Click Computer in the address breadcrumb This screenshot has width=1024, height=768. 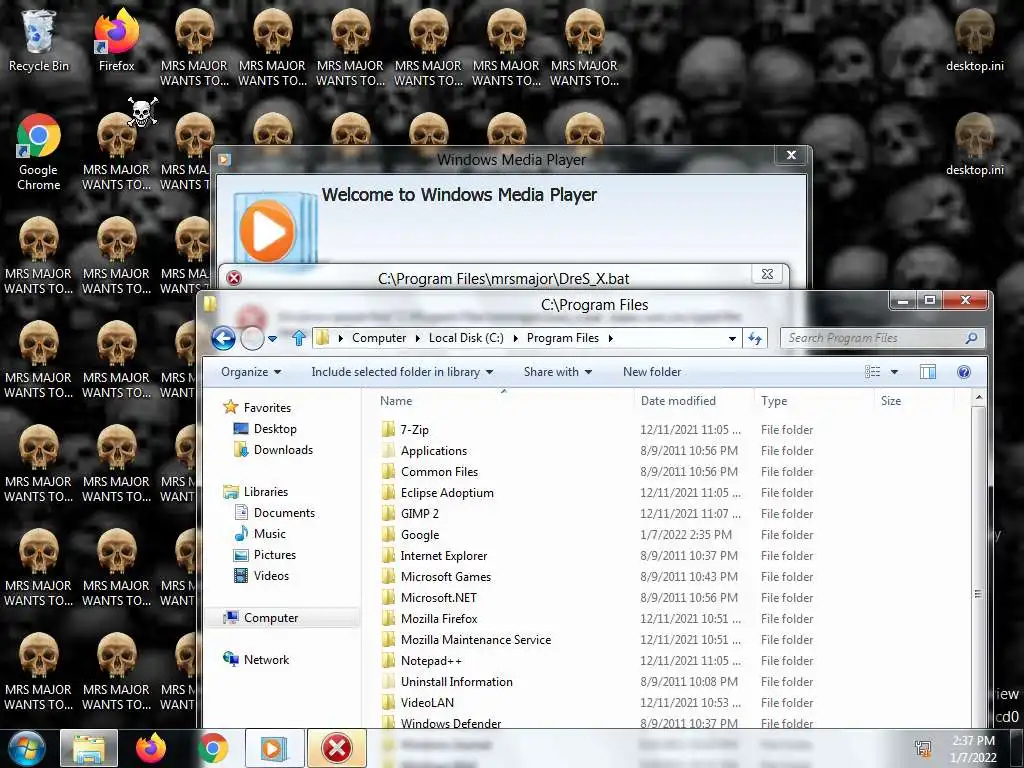(x=379, y=338)
